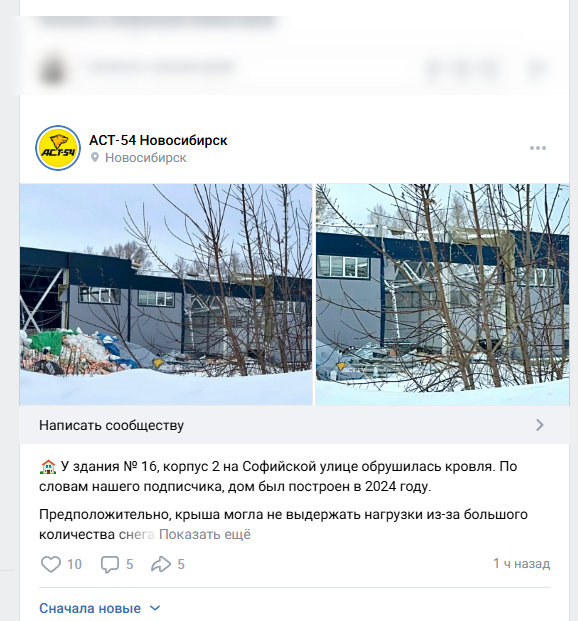The height and width of the screenshot is (621, 578).
Task: Open the three-dot post options menu
Action: 538,148
